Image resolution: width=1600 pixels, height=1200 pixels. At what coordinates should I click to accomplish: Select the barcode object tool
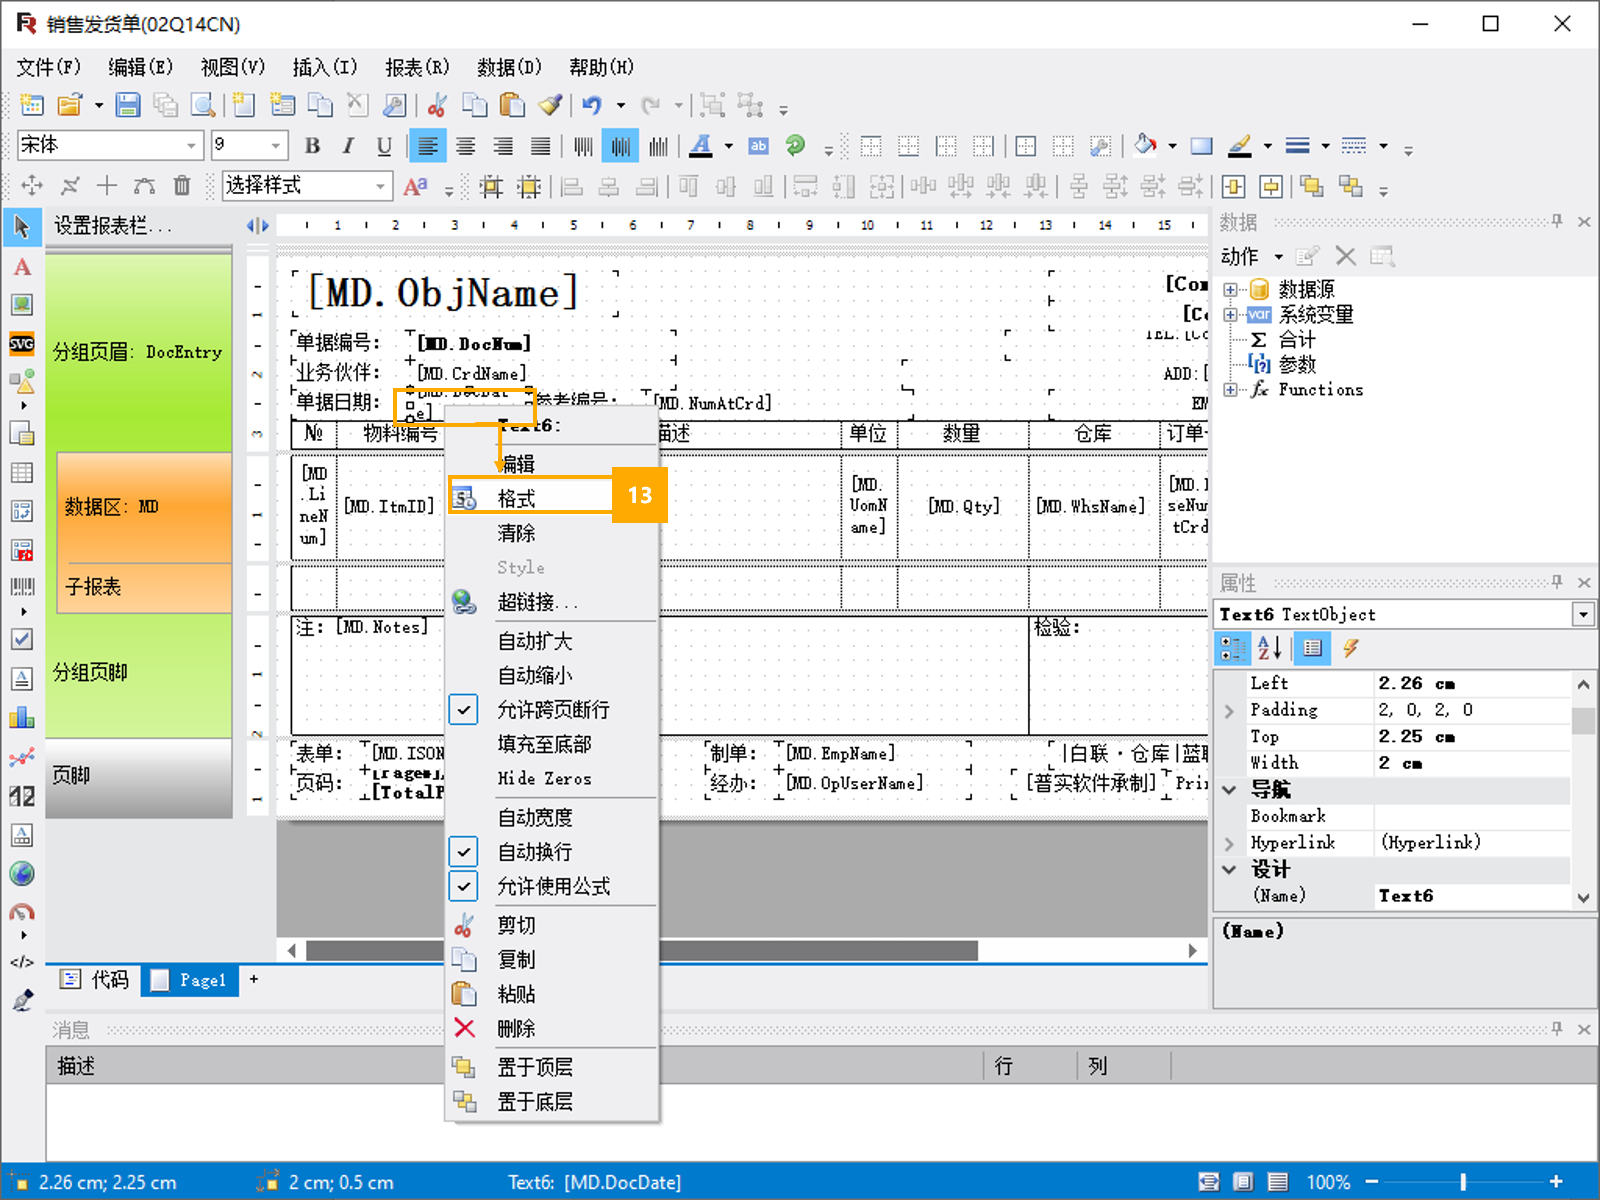pos(22,587)
